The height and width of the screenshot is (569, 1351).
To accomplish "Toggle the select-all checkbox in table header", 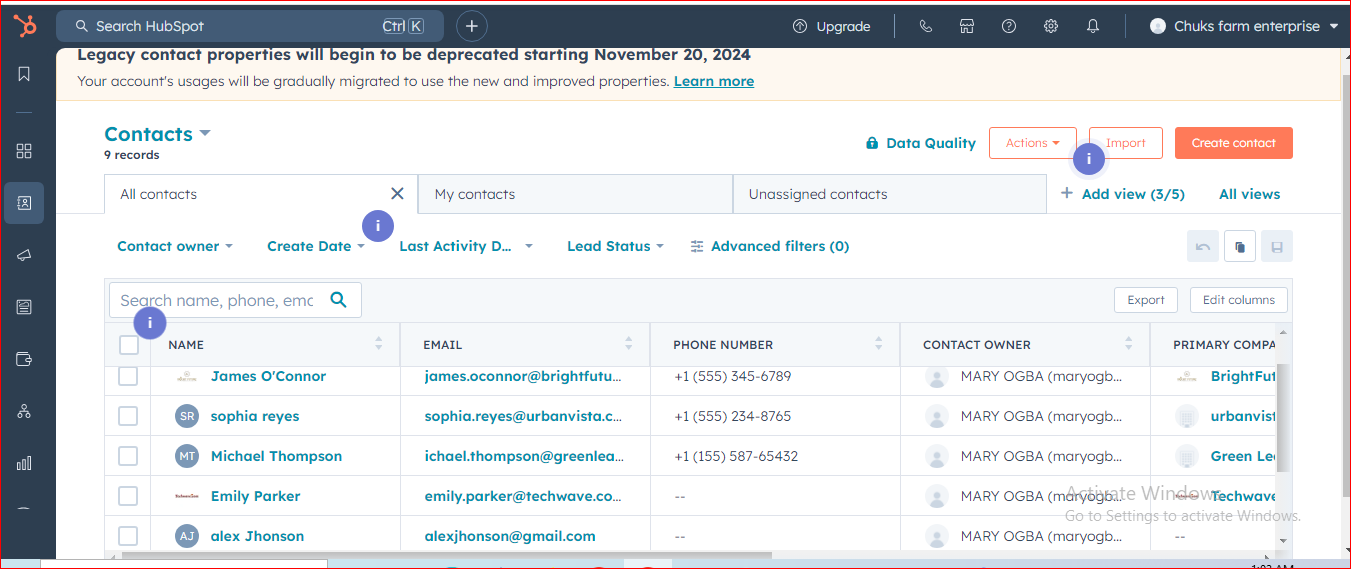I will point(129,345).
